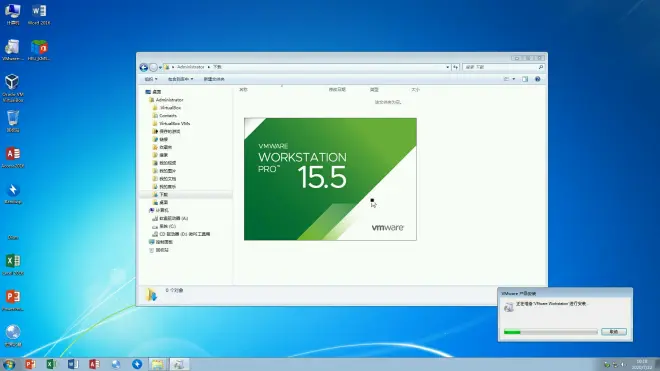This screenshot has height=371, width=660.
Task: Select the VirtualBox VMs folder in tree
Action: click(174, 123)
